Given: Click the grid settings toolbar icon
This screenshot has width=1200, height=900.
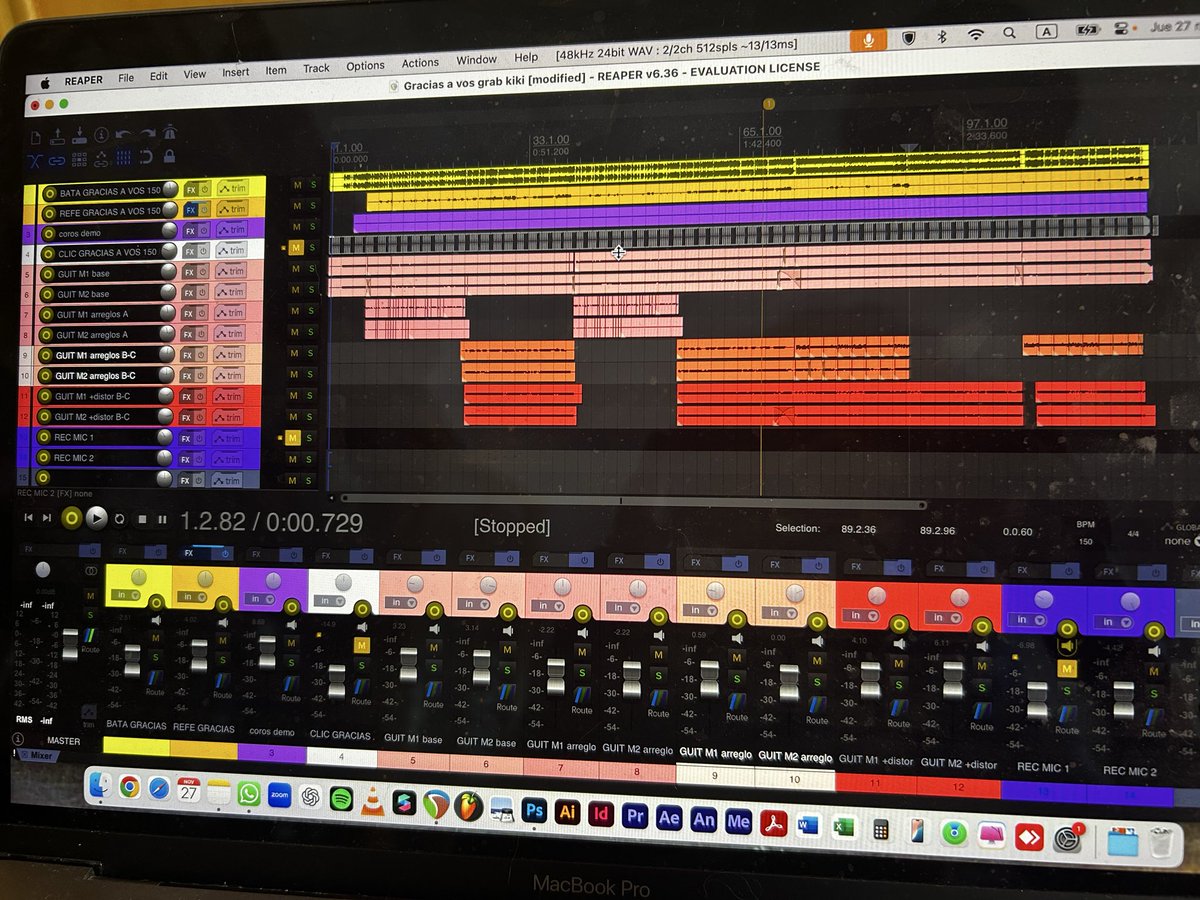Looking at the screenshot, I should [122, 157].
